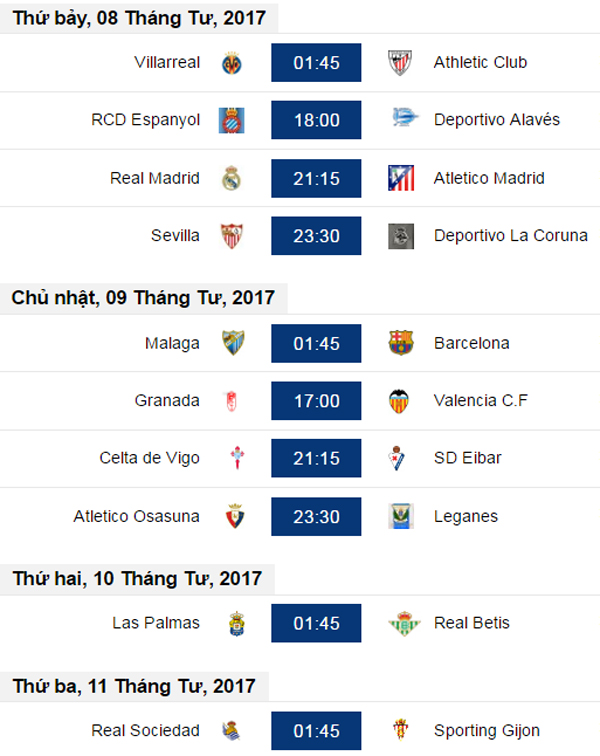The height and width of the screenshot is (756, 600).
Task: Open the 01:45 Malaga vs Barcelona time
Action: click(x=316, y=343)
